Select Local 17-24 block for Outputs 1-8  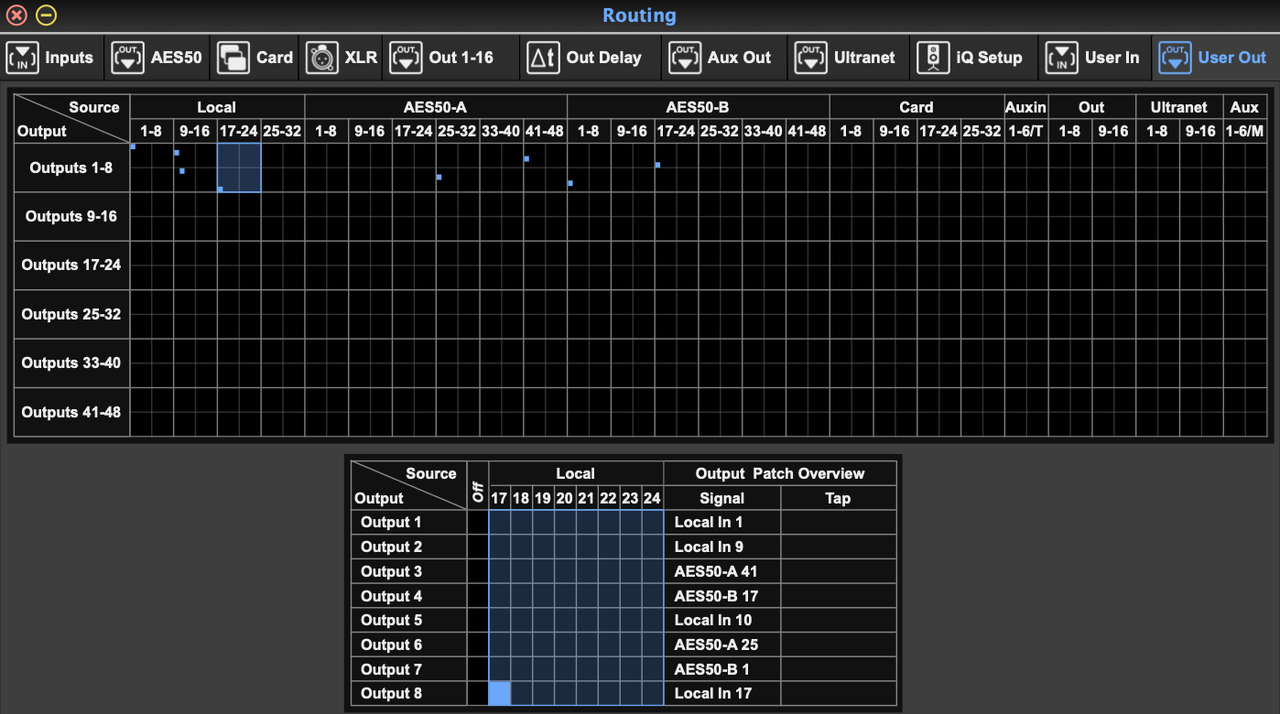click(239, 167)
